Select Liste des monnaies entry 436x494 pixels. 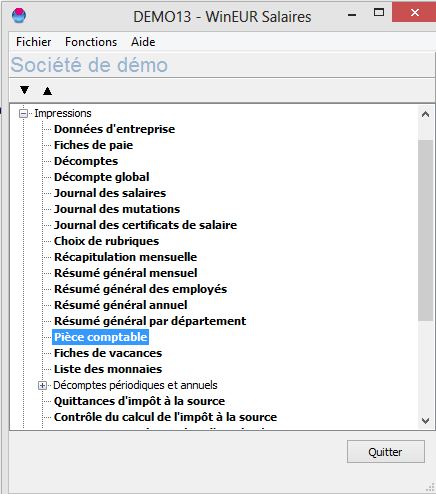pos(108,369)
